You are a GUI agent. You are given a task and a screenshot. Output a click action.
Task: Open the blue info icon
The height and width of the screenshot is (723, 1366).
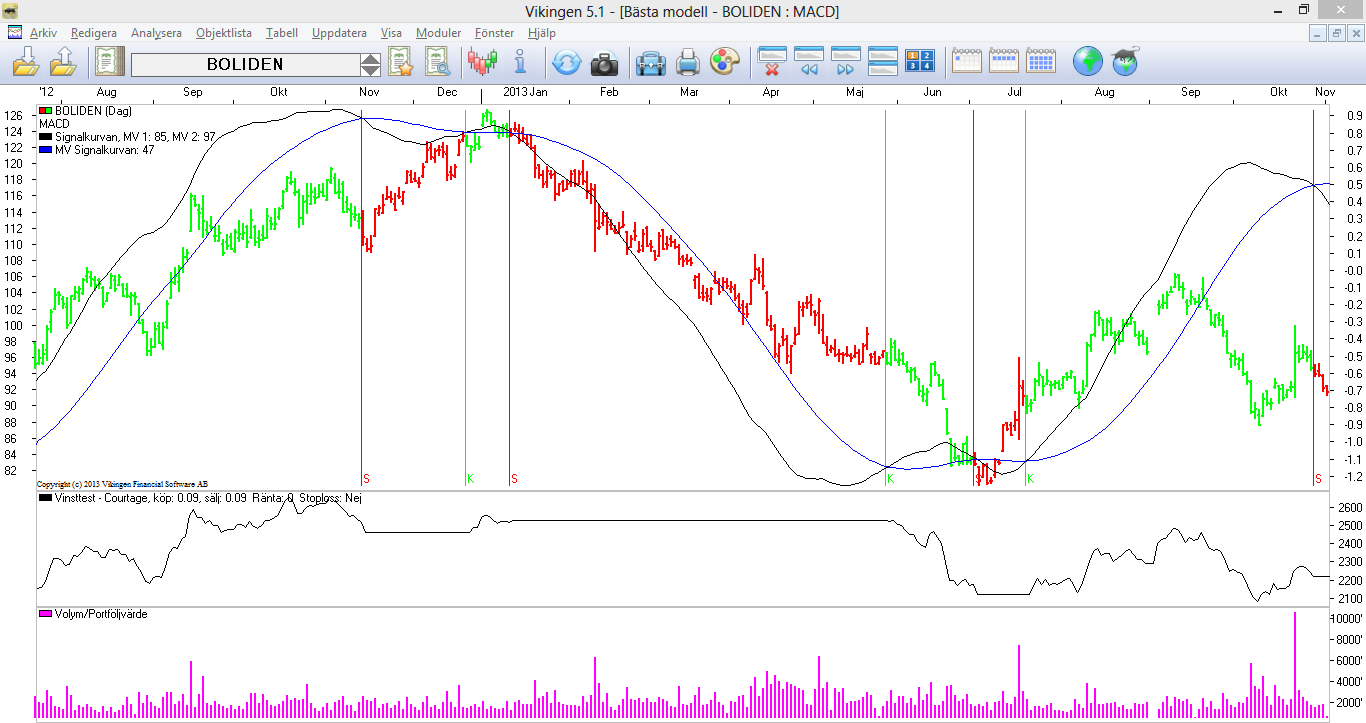[x=520, y=63]
